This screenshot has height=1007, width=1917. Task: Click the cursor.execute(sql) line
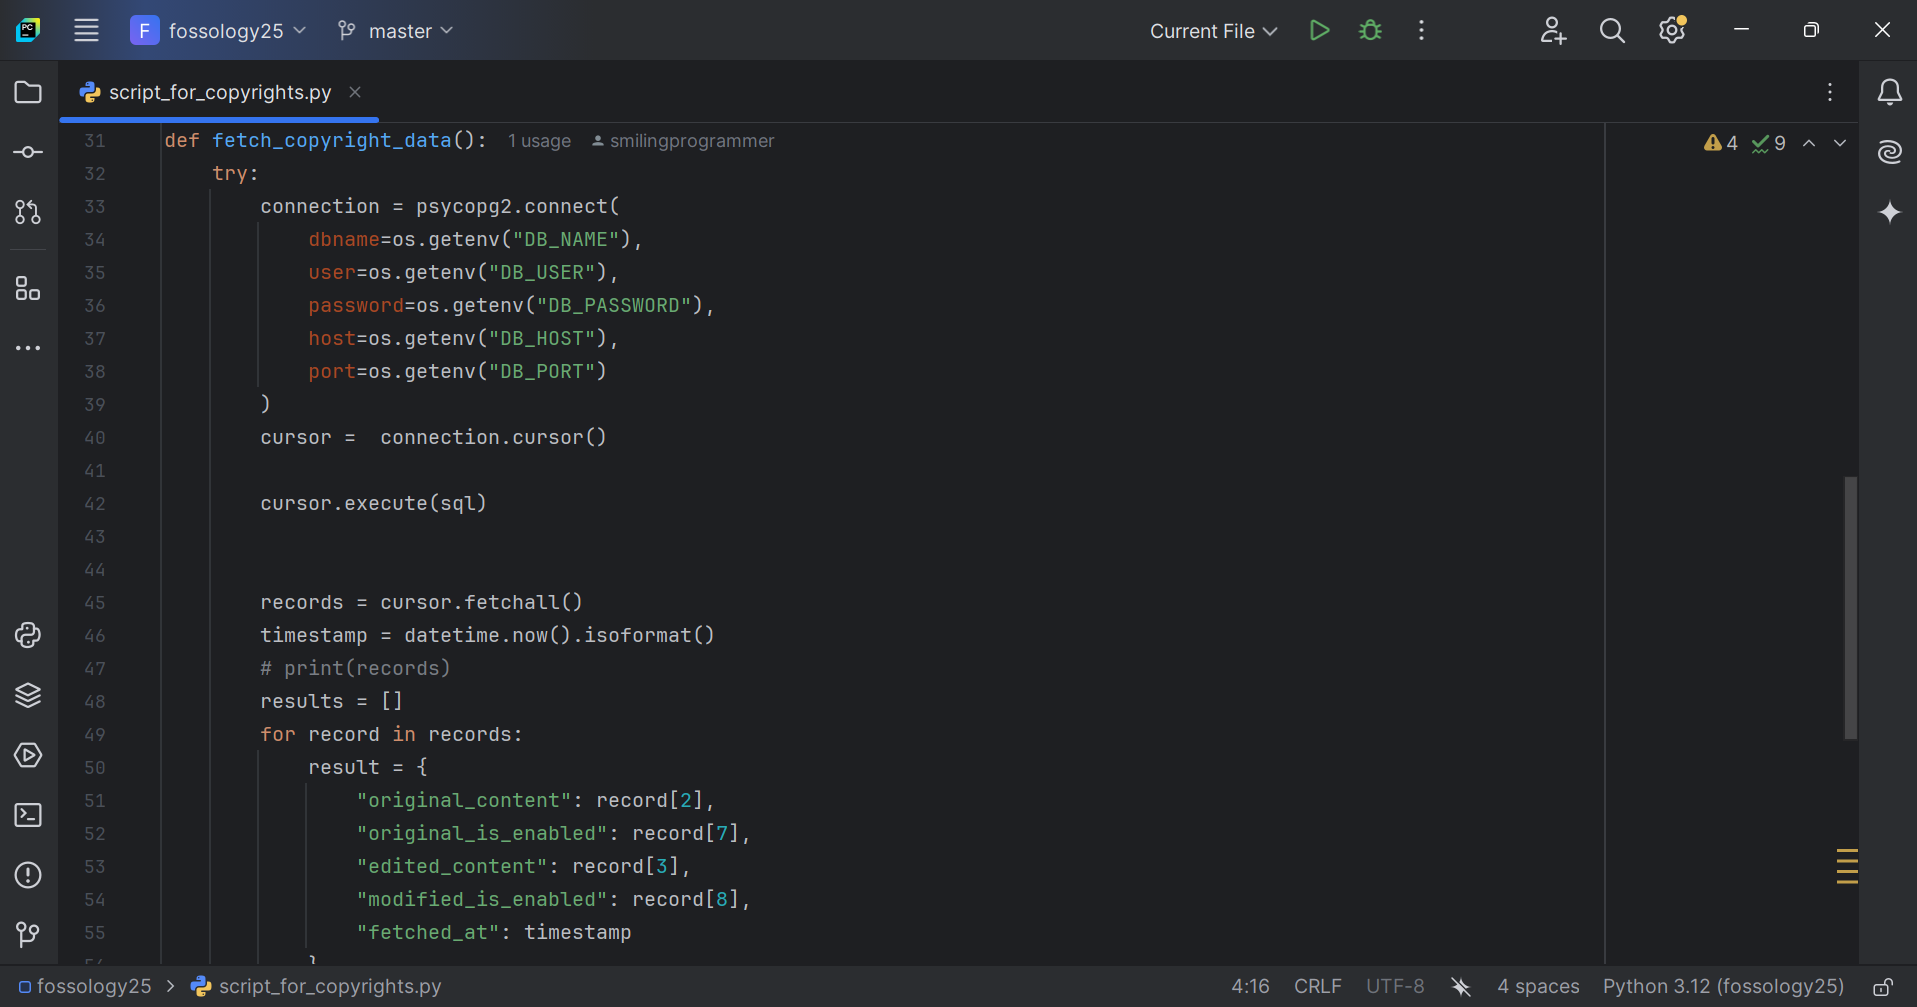(x=373, y=503)
